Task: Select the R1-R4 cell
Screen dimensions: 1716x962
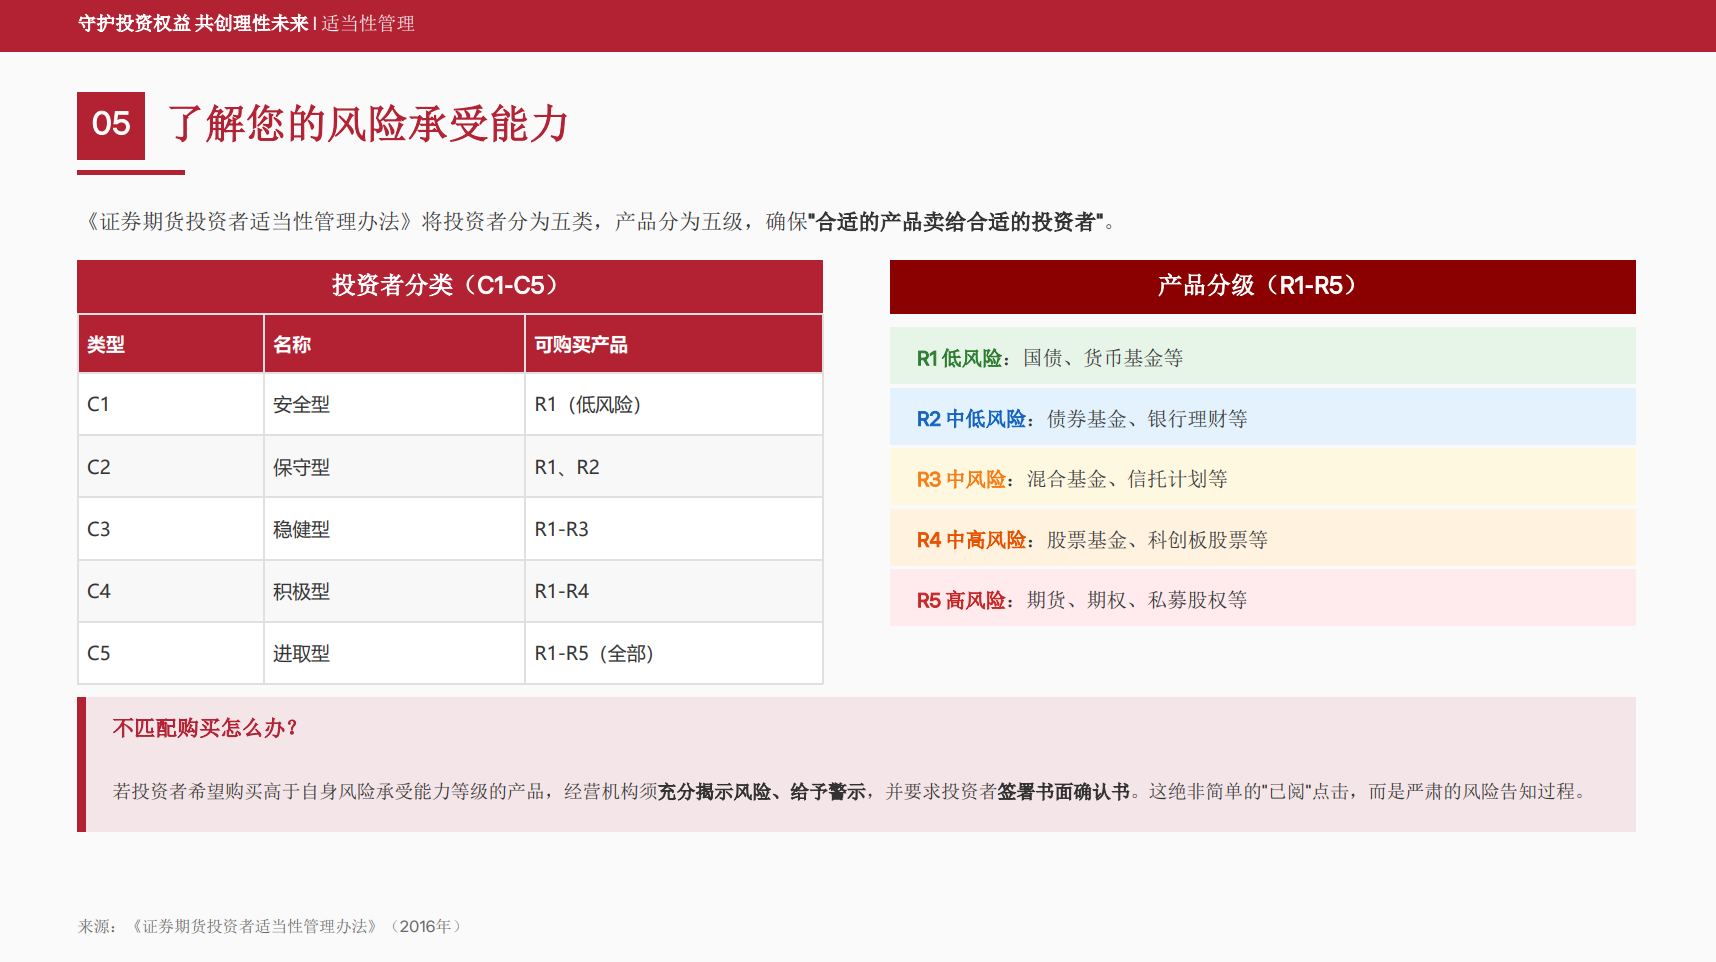Action: click(x=673, y=591)
